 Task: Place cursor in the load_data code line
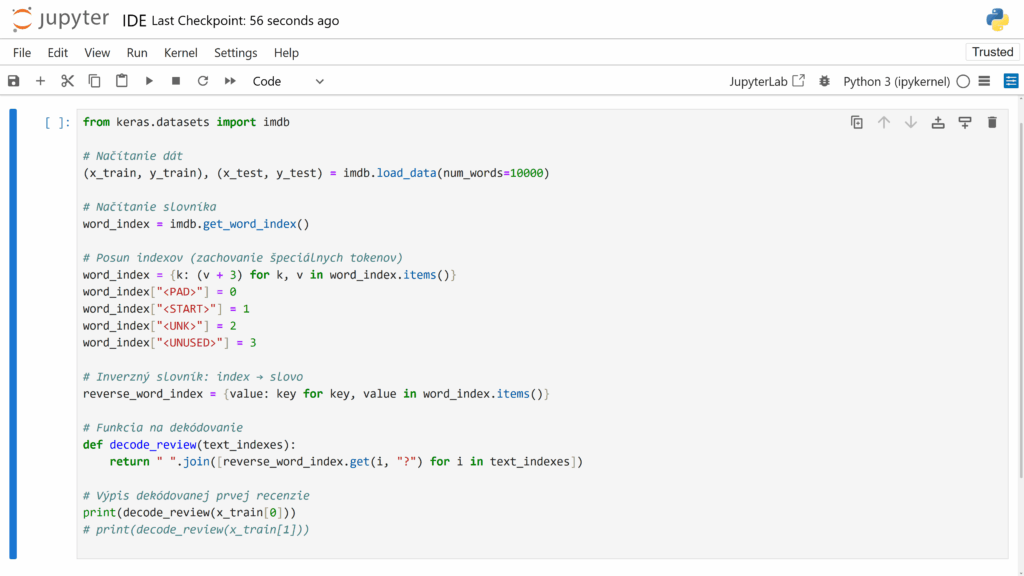coord(316,173)
